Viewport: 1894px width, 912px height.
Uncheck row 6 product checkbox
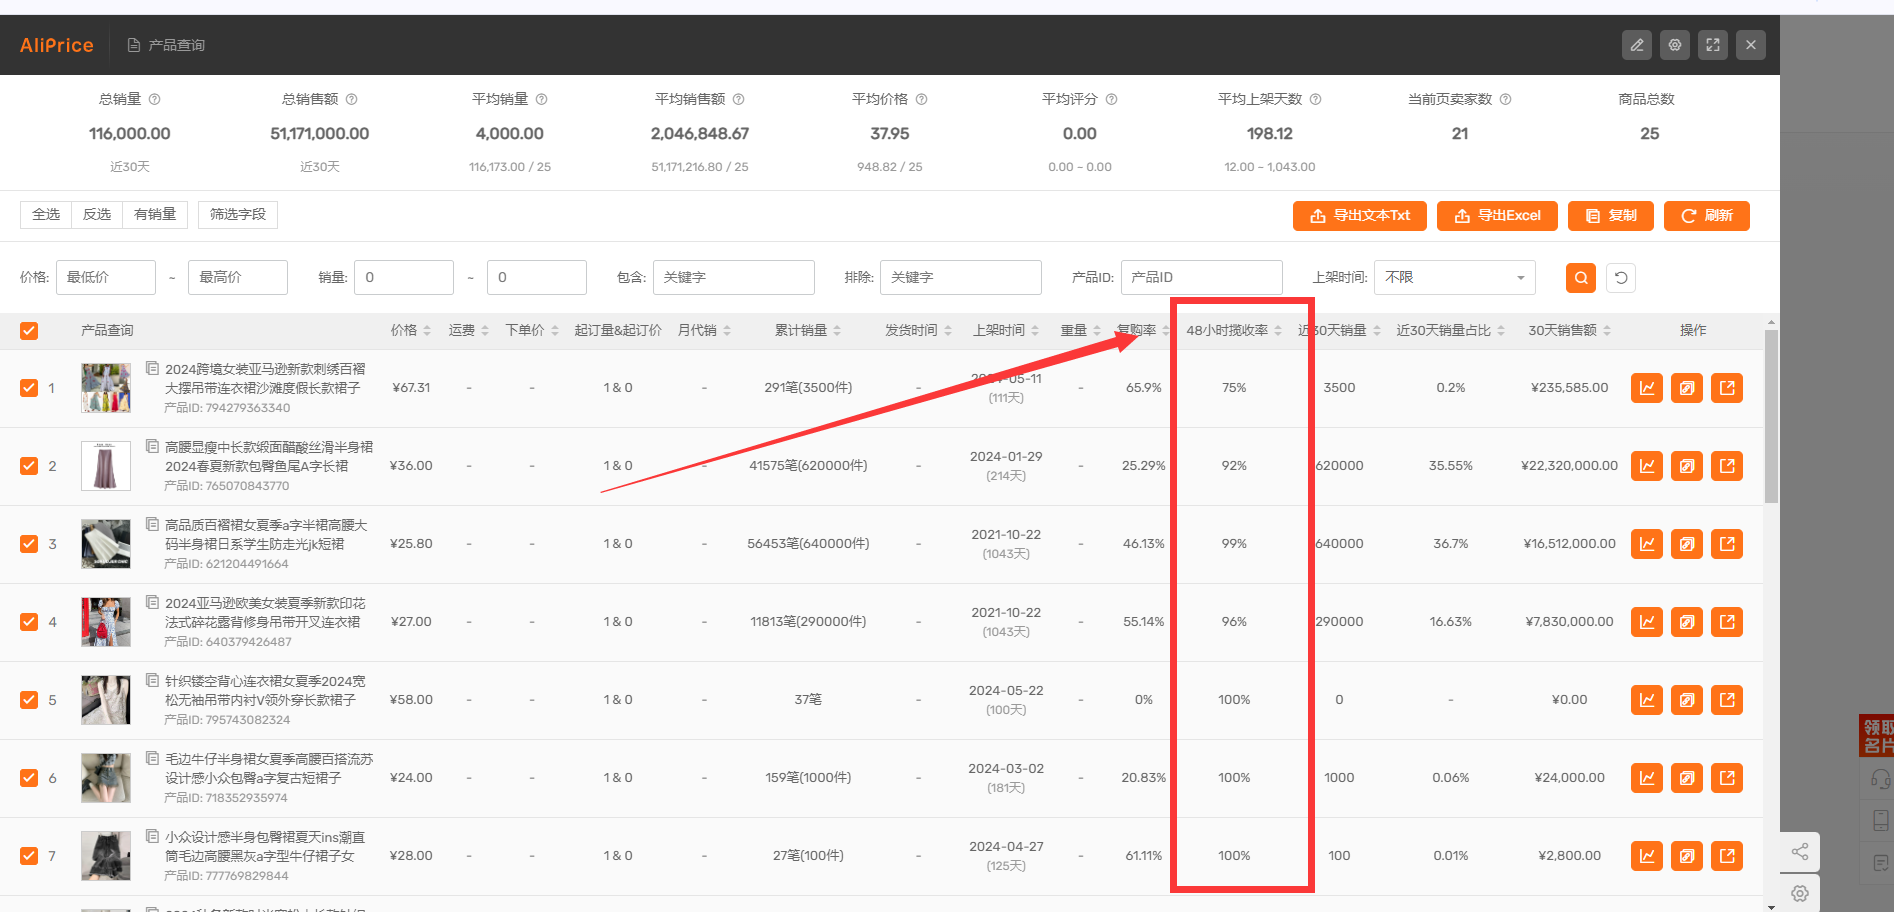pyautogui.click(x=29, y=778)
